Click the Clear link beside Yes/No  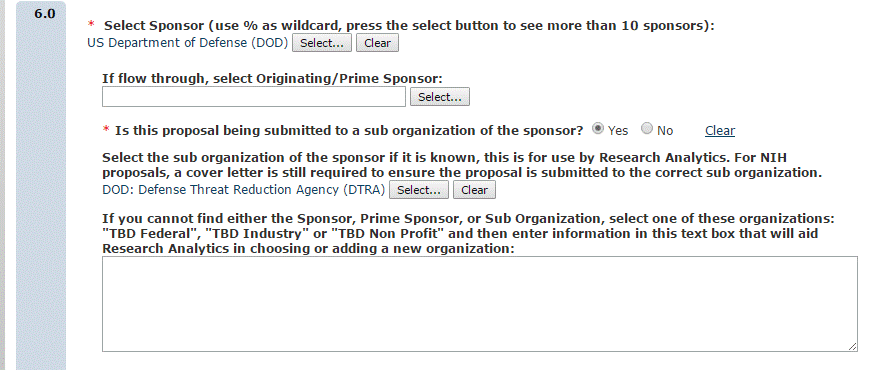pyautogui.click(x=720, y=131)
